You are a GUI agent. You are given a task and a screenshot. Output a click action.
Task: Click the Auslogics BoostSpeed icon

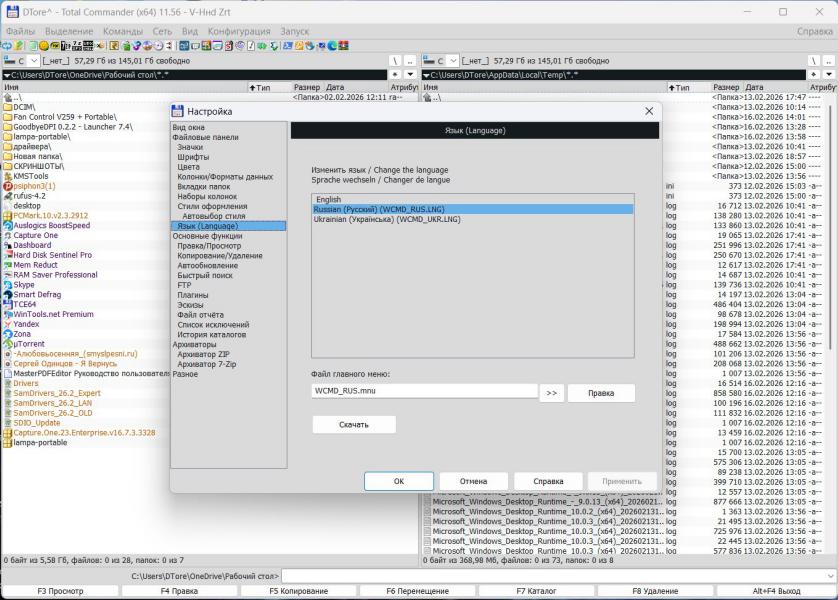(x=8, y=225)
